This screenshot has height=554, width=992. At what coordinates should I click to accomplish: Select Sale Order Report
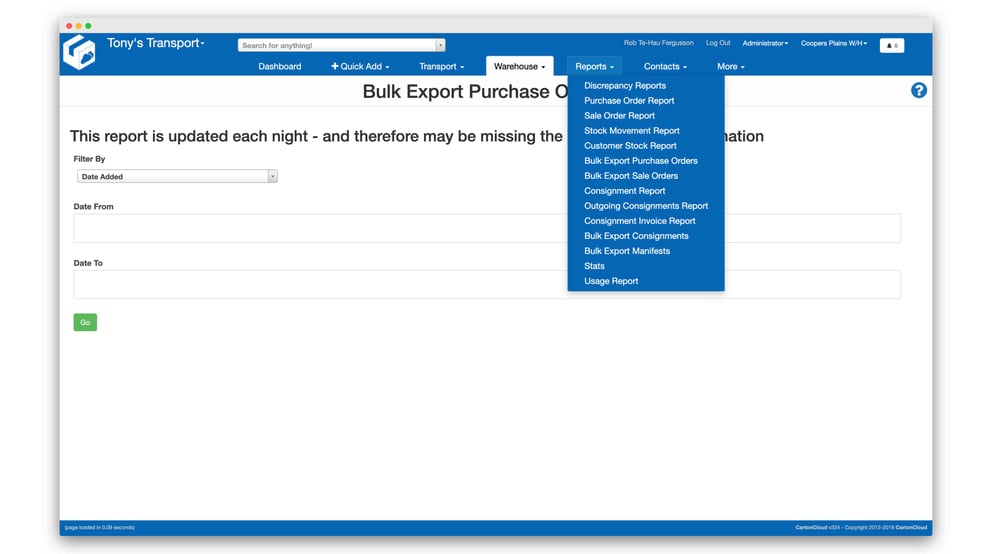(619, 116)
